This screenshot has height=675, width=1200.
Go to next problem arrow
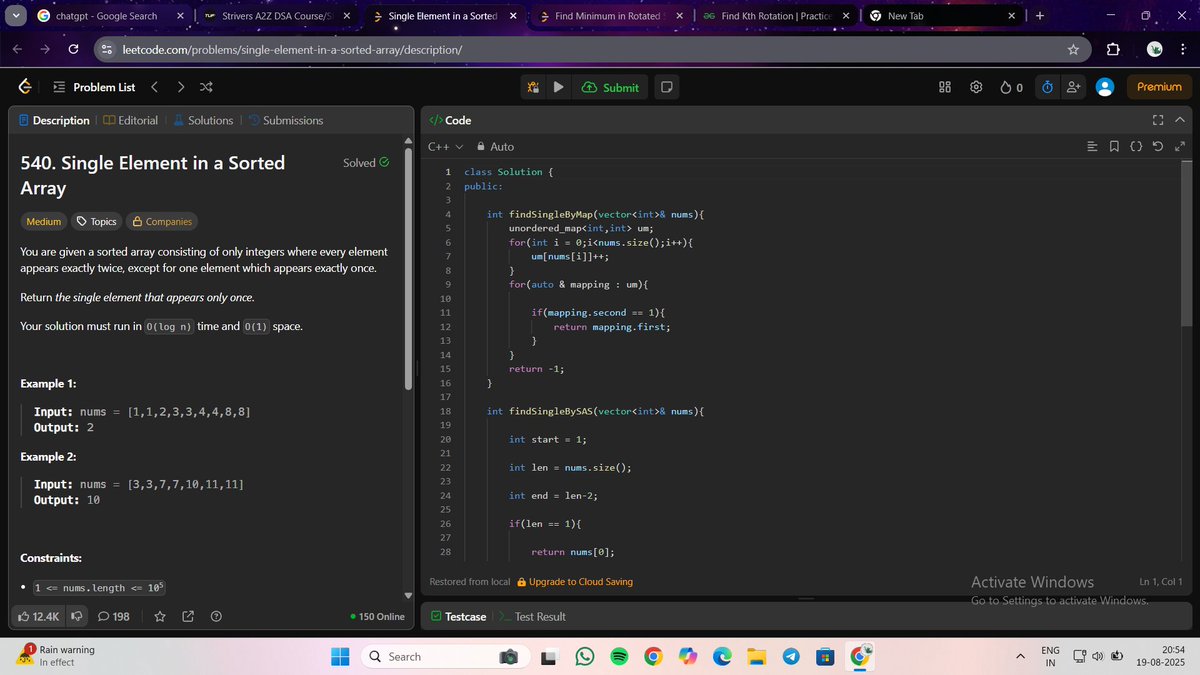[181, 87]
